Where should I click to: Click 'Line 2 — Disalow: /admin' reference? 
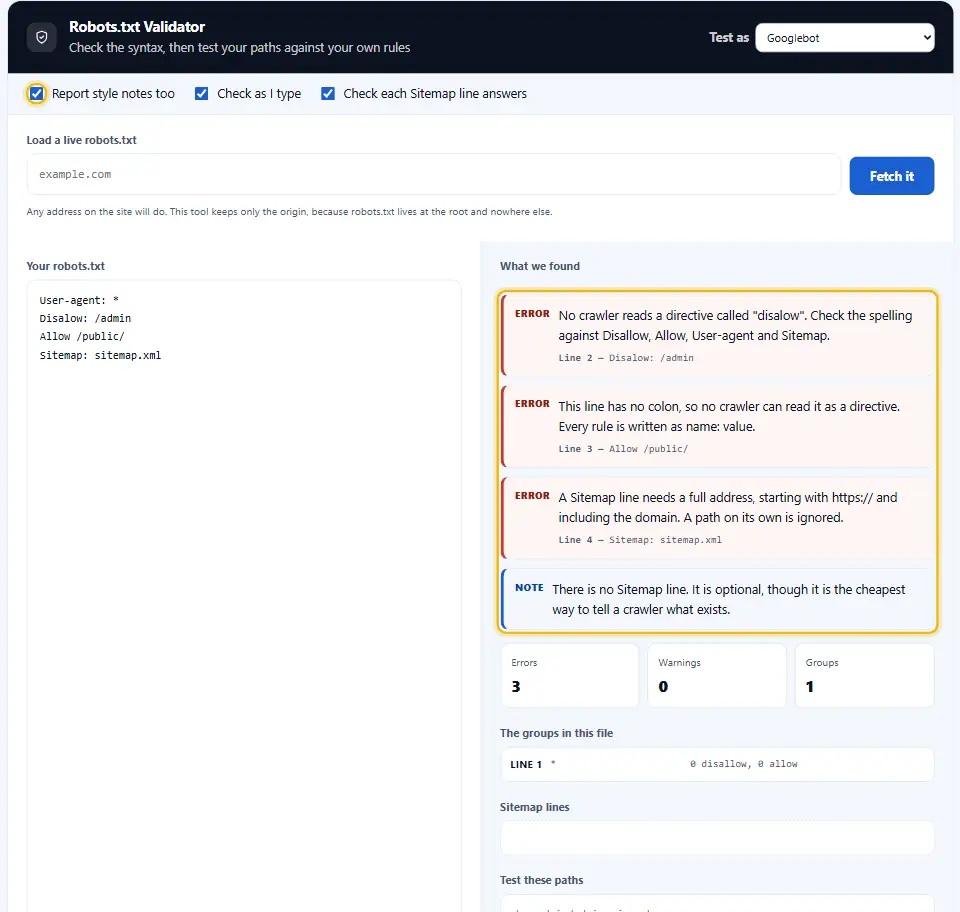(x=626, y=358)
